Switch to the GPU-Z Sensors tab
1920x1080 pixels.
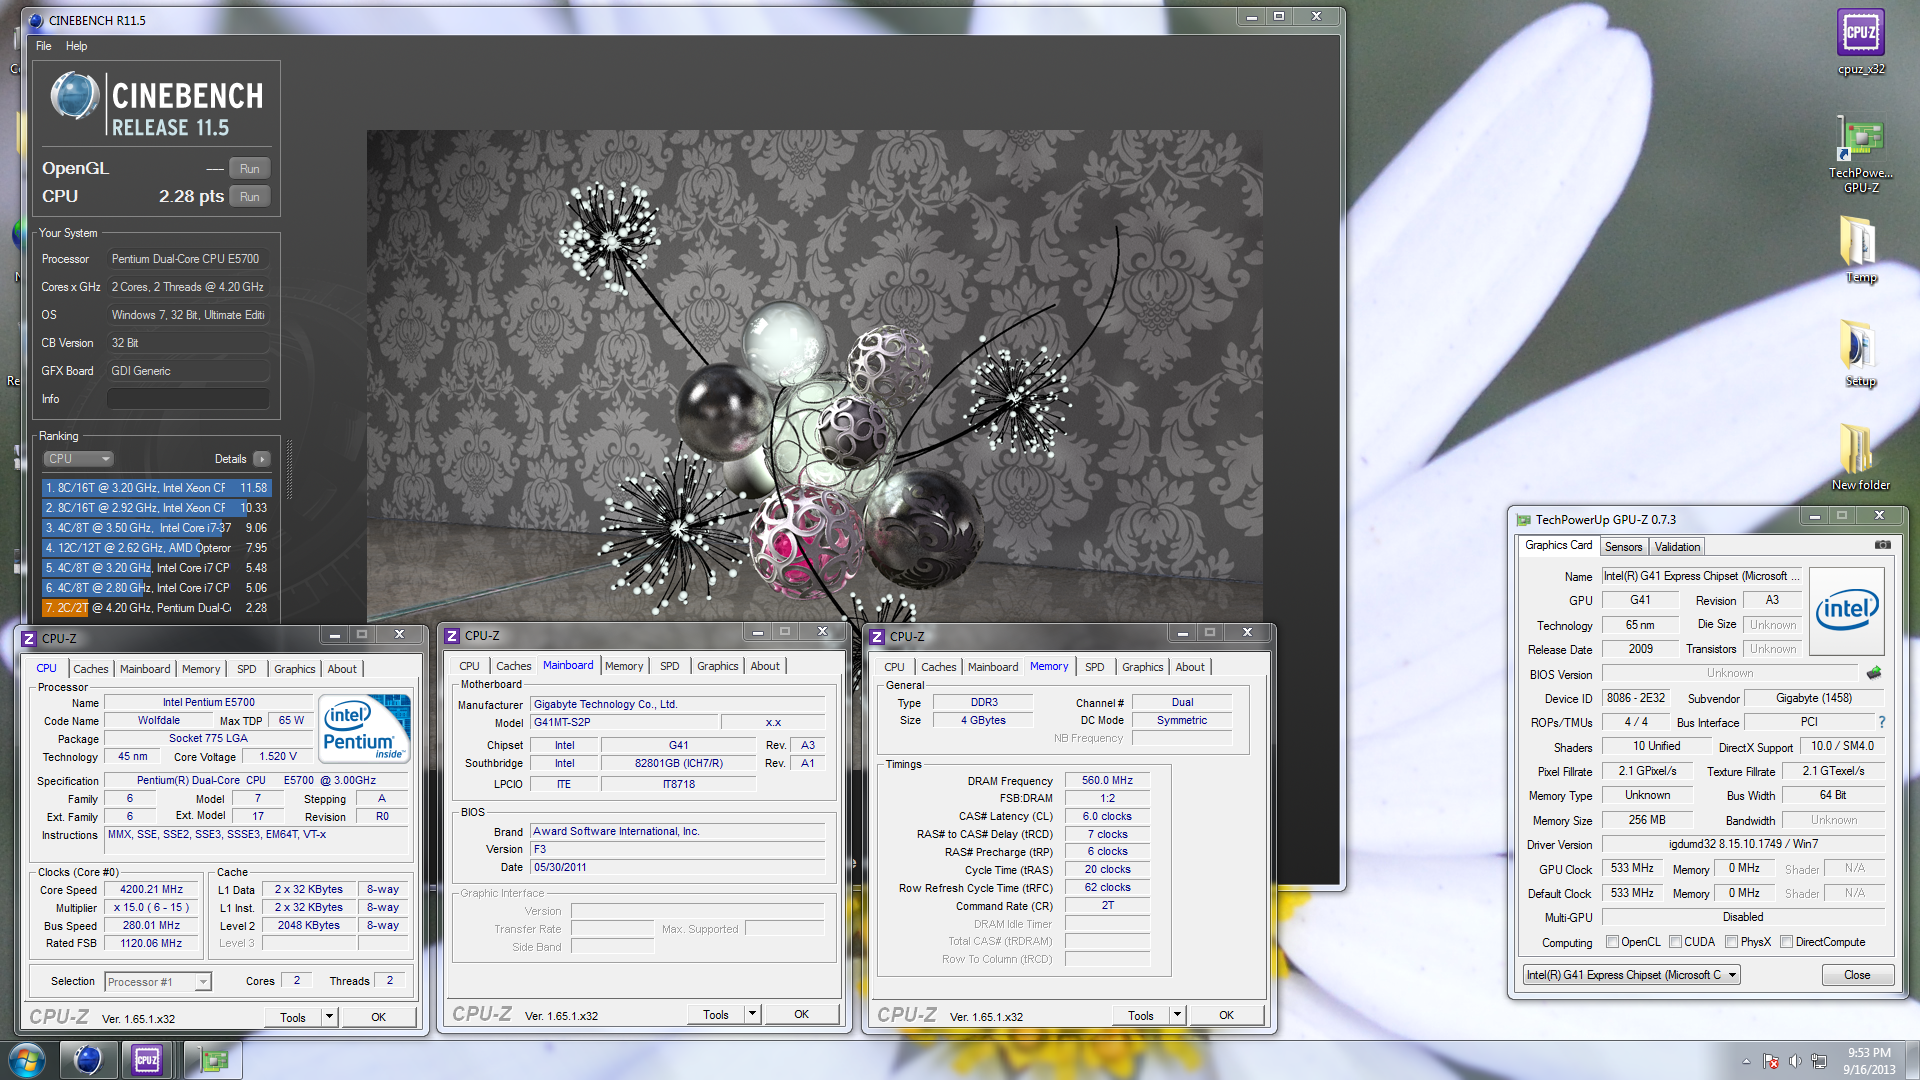[x=1623, y=547]
